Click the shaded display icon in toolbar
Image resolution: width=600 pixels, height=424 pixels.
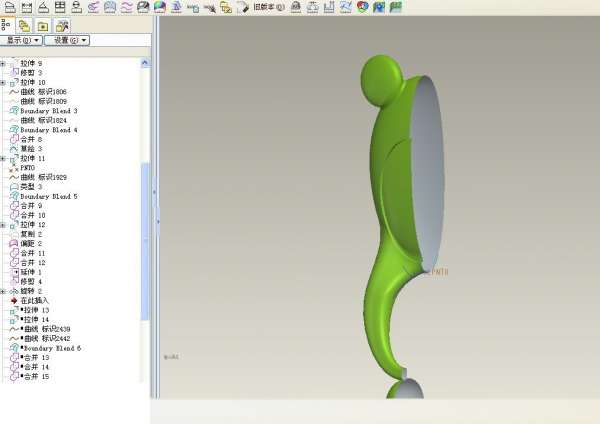pos(159,7)
